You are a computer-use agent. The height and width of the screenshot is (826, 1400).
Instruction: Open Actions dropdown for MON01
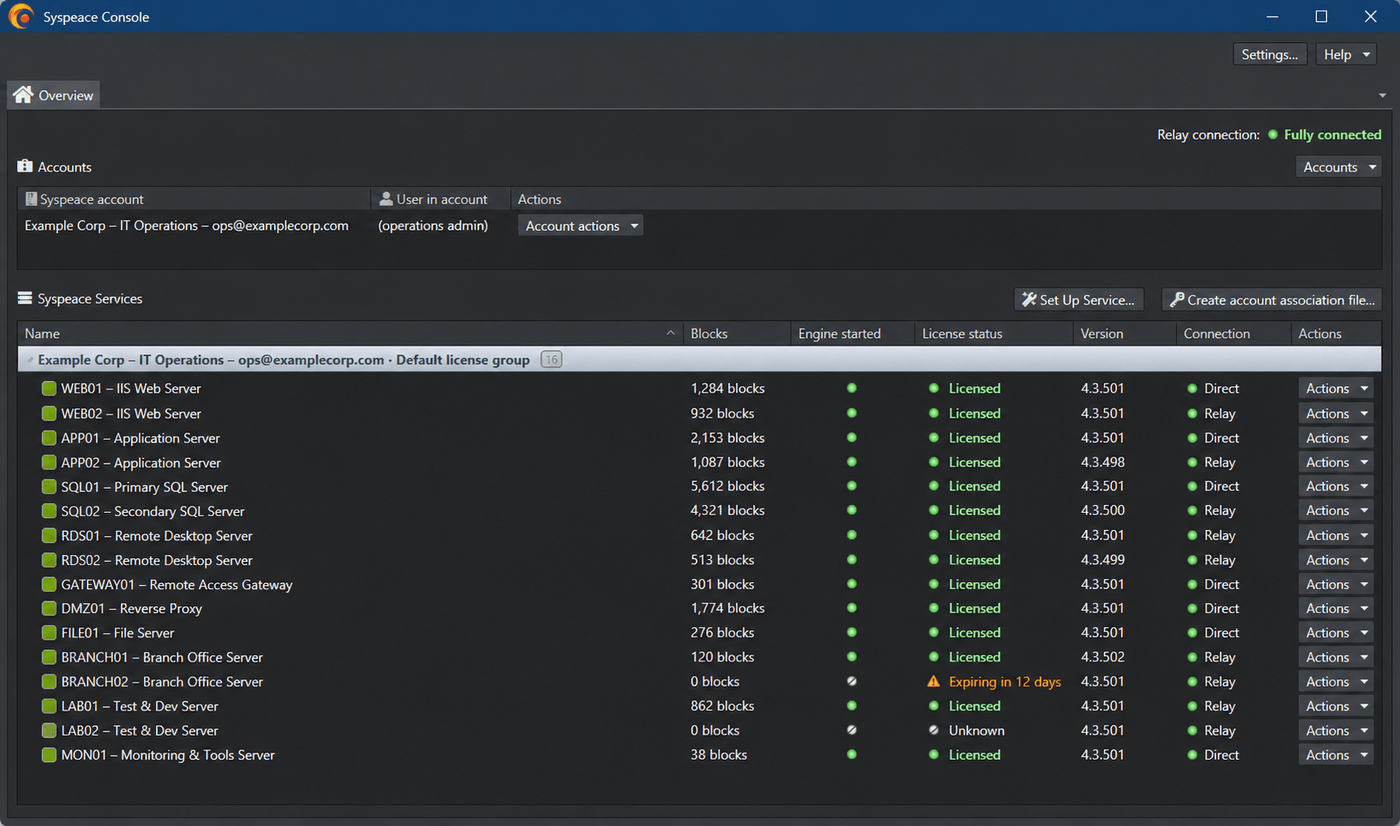pyautogui.click(x=1335, y=755)
